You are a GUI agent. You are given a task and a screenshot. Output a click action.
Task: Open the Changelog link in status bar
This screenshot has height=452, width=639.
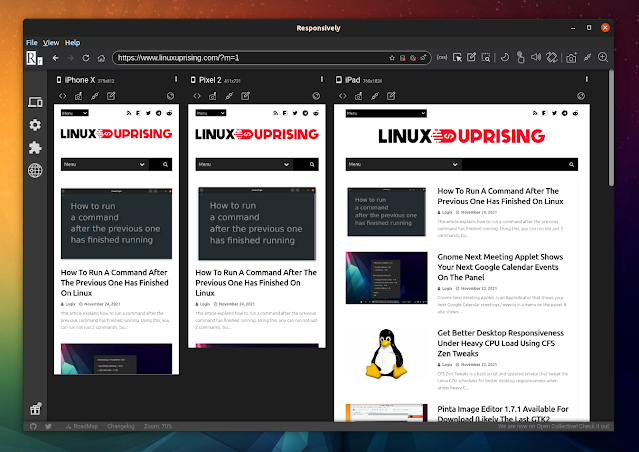(121, 426)
